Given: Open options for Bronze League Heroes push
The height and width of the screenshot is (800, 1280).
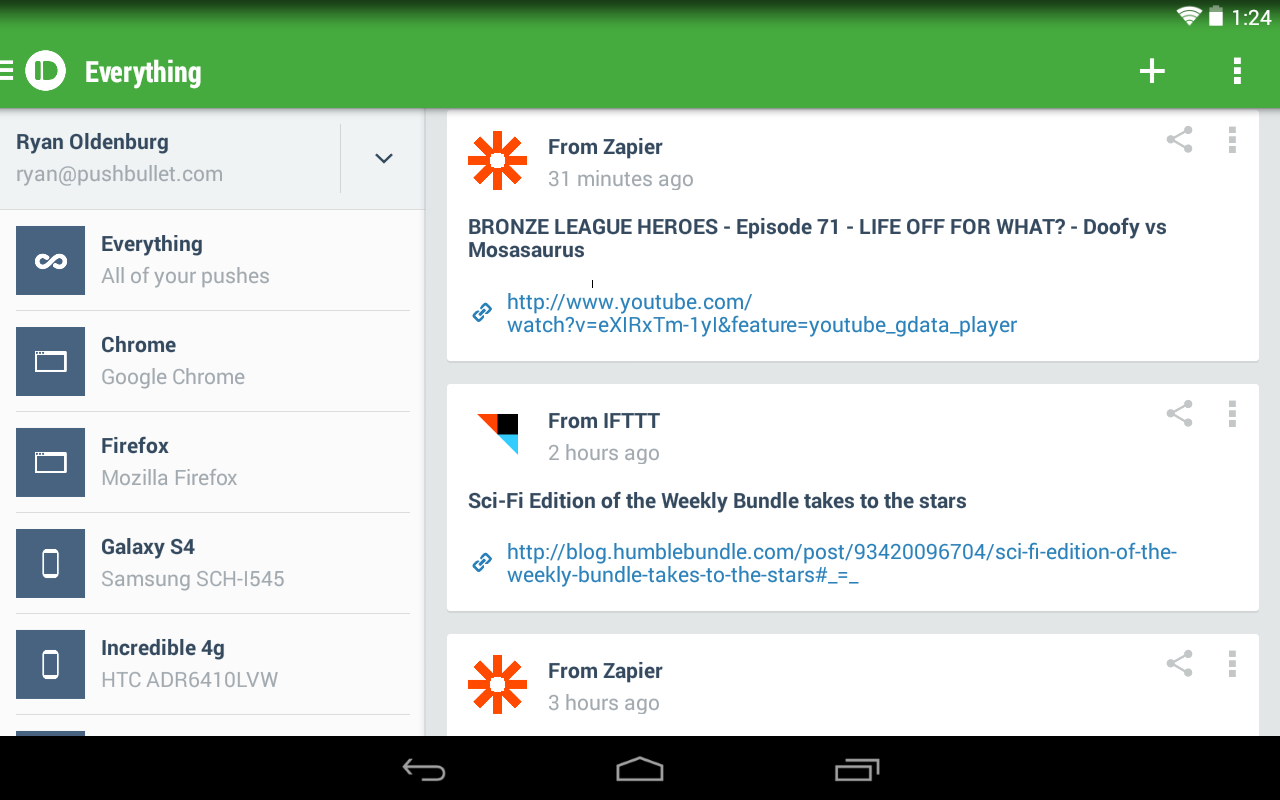Looking at the screenshot, I should pos(1232,140).
